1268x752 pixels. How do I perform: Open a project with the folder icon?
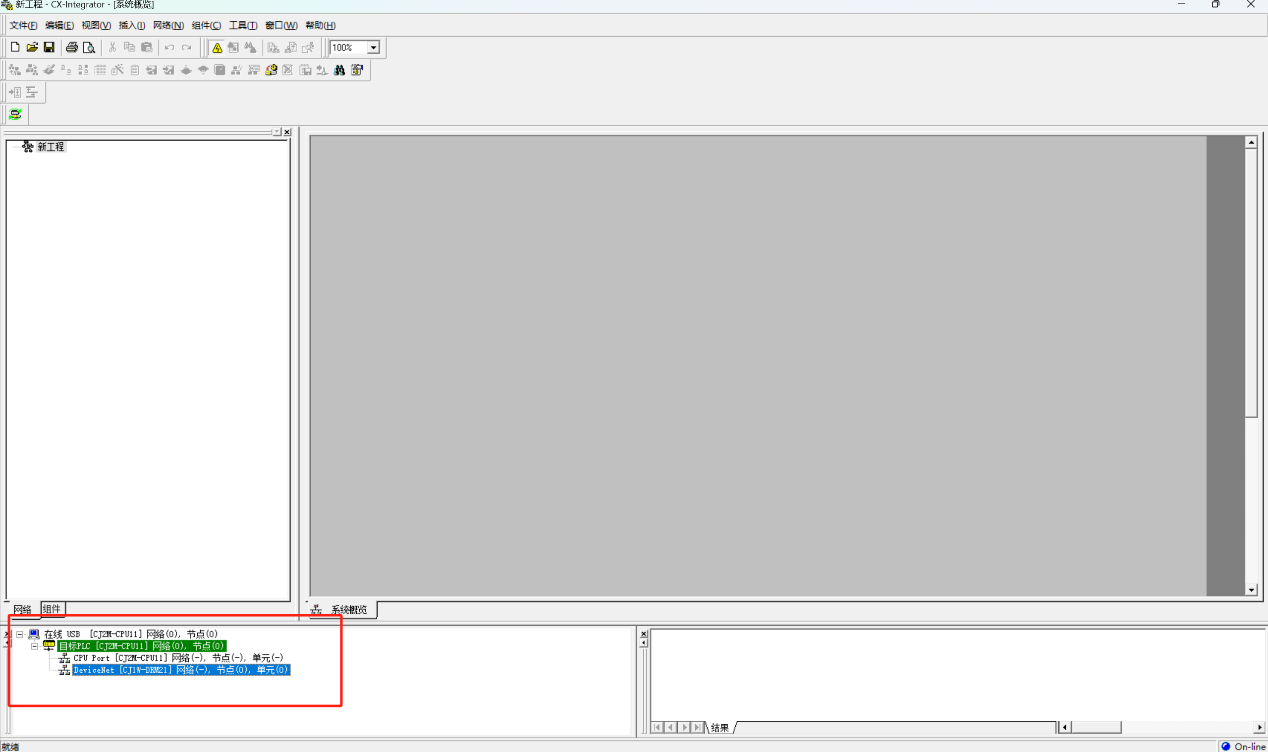click(32, 47)
